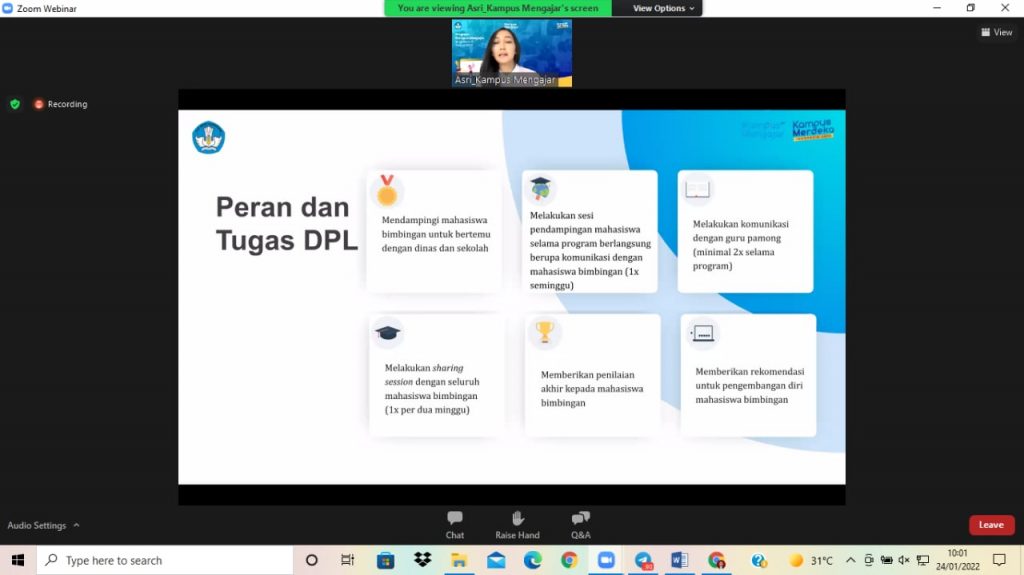Click the Windows search box
This screenshot has height=575, width=1024.
coord(165,560)
